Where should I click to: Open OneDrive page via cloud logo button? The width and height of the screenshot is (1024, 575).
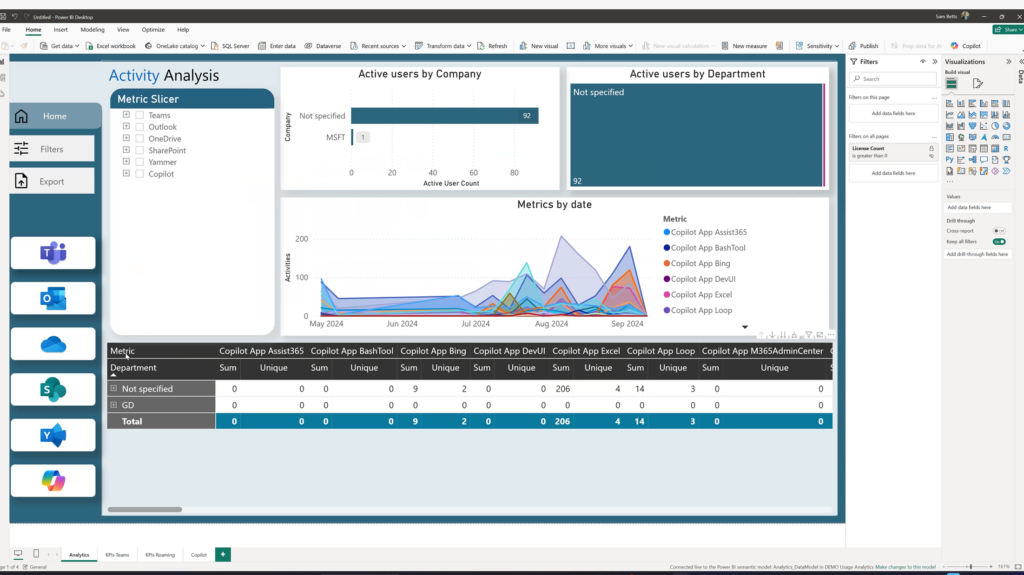coord(53,344)
